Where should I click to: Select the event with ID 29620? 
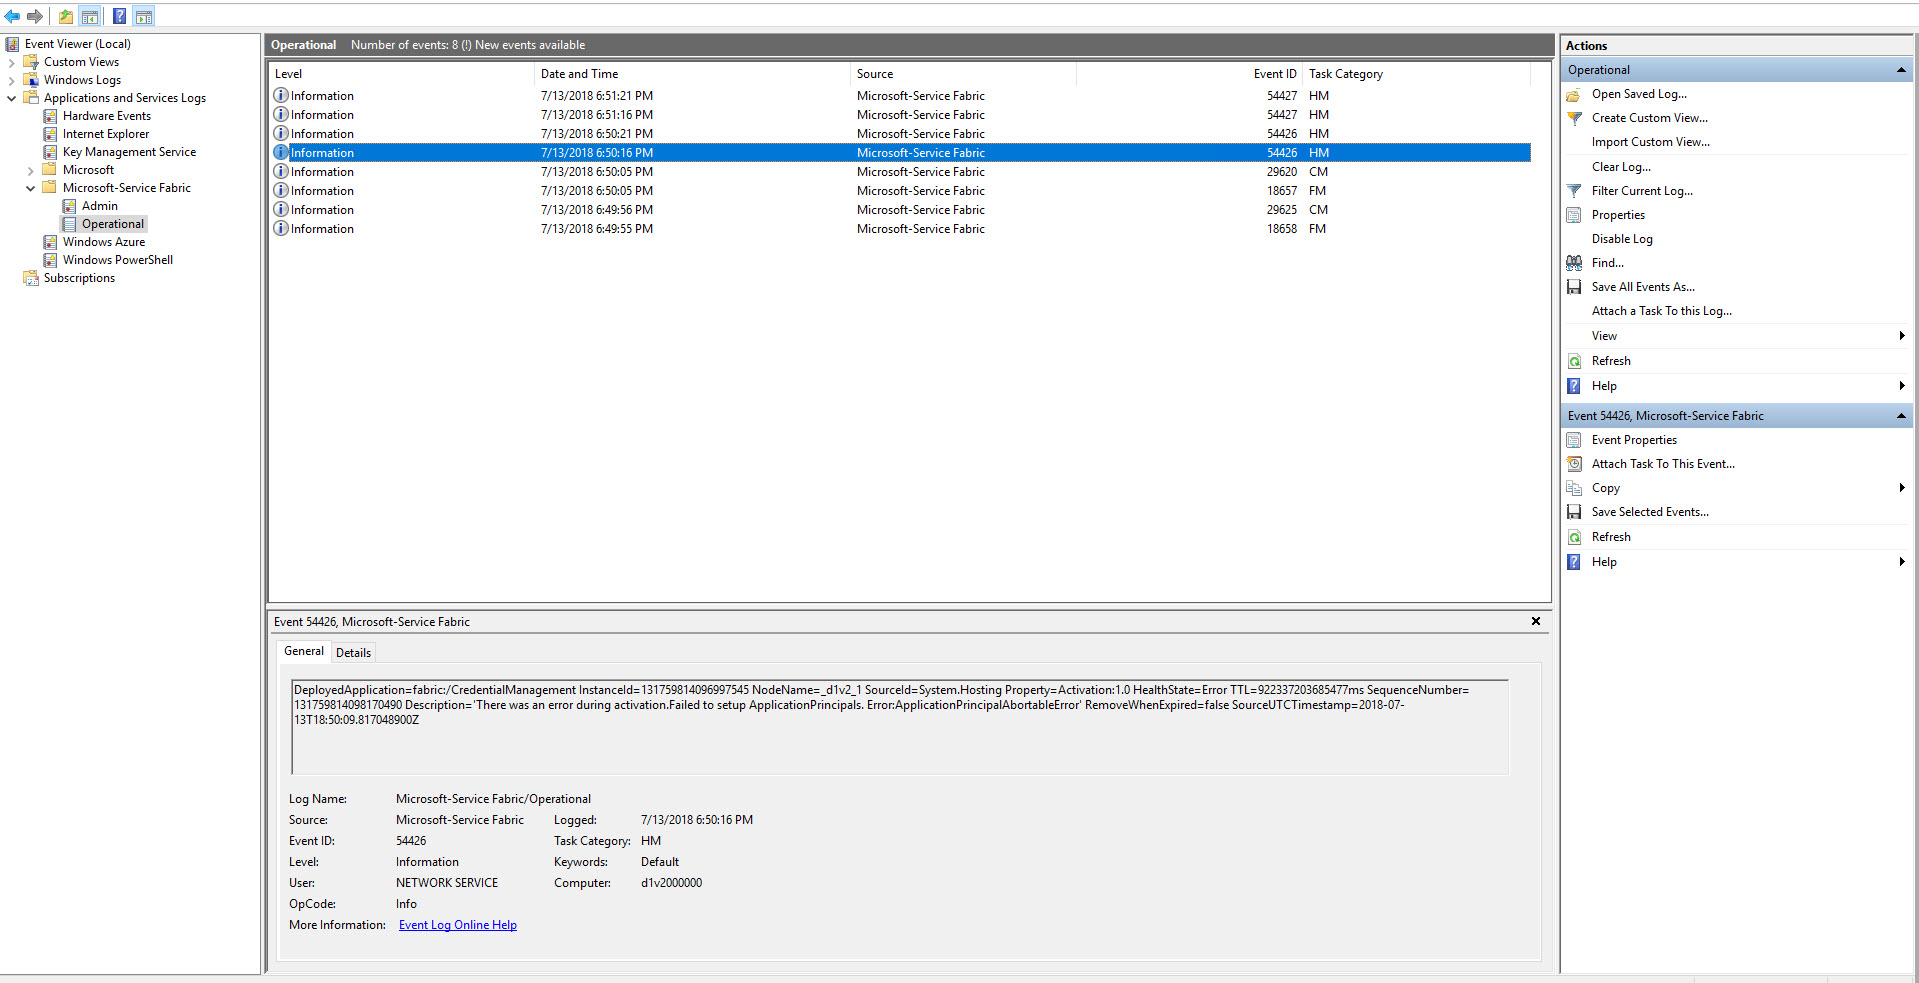pos(700,171)
